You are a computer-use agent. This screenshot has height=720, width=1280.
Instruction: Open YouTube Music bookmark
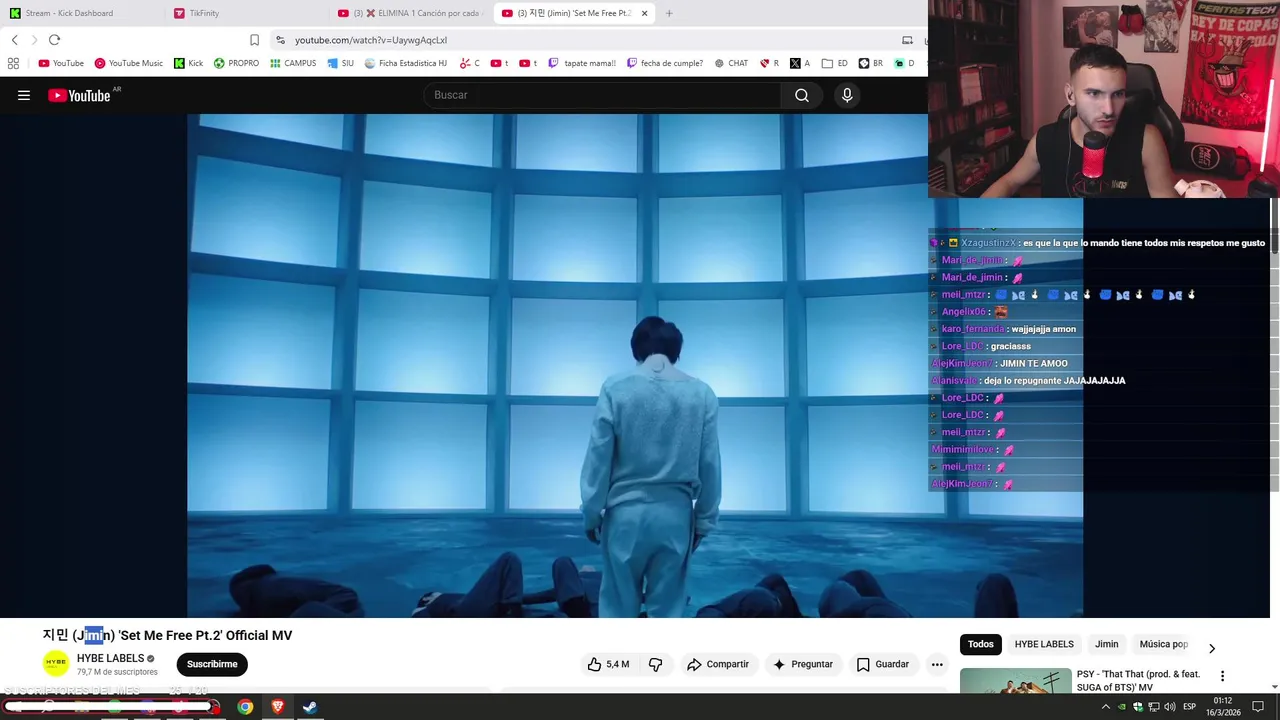pyautogui.click(x=128, y=63)
